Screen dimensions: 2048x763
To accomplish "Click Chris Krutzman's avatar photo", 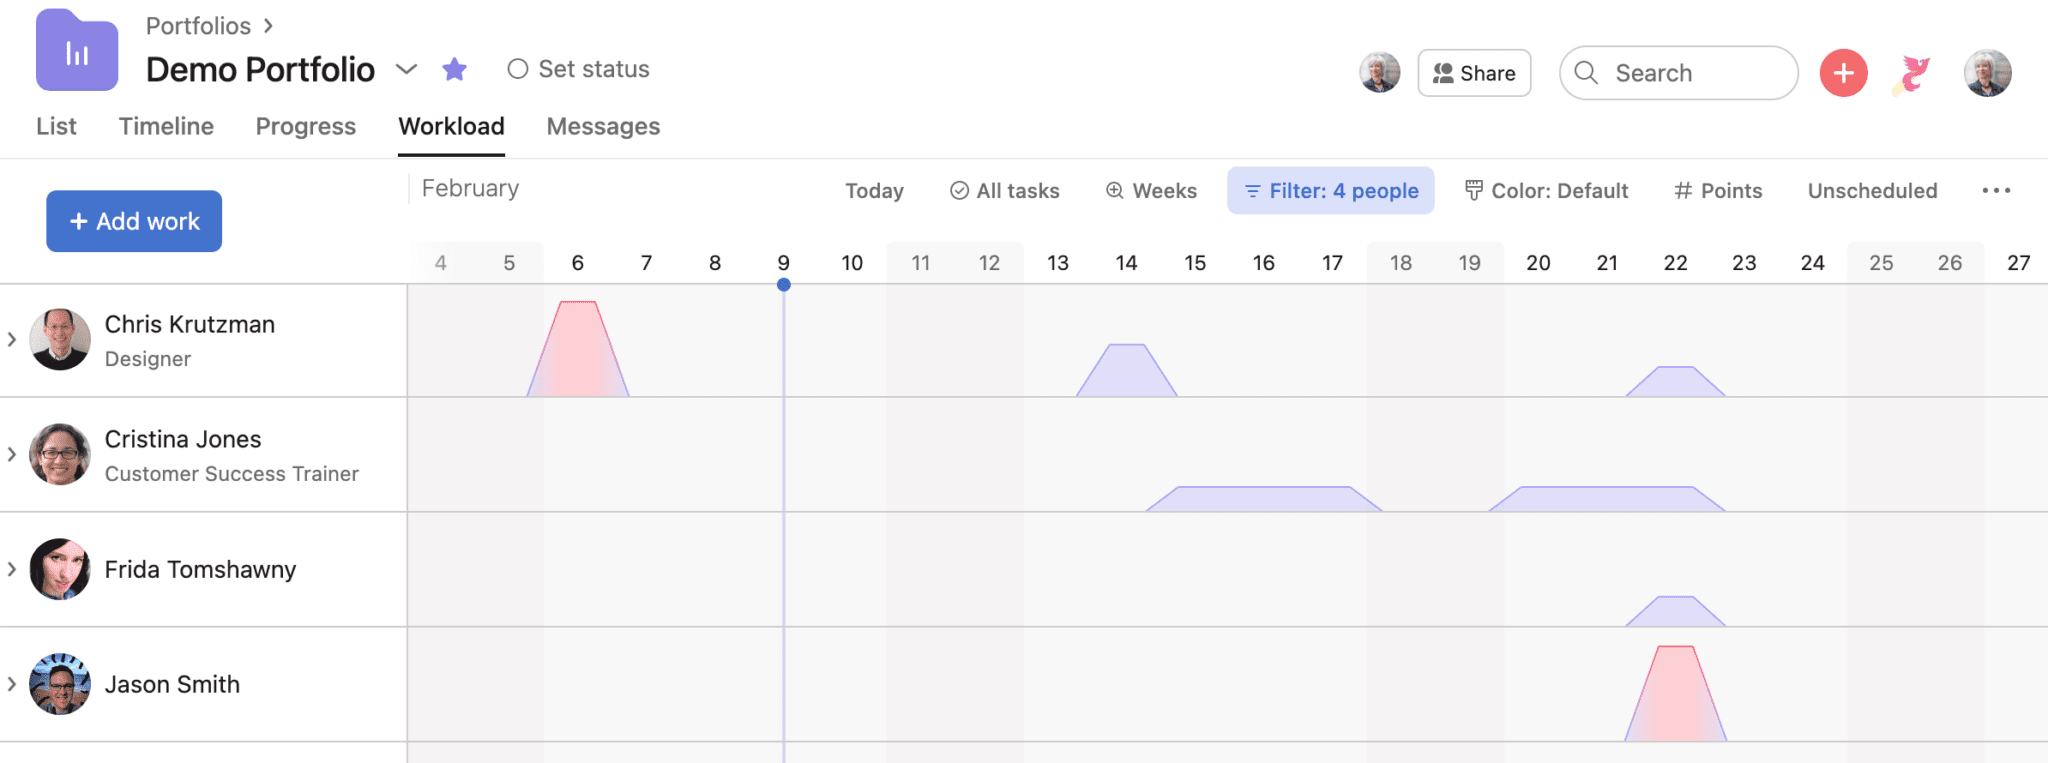I will click(x=60, y=339).
